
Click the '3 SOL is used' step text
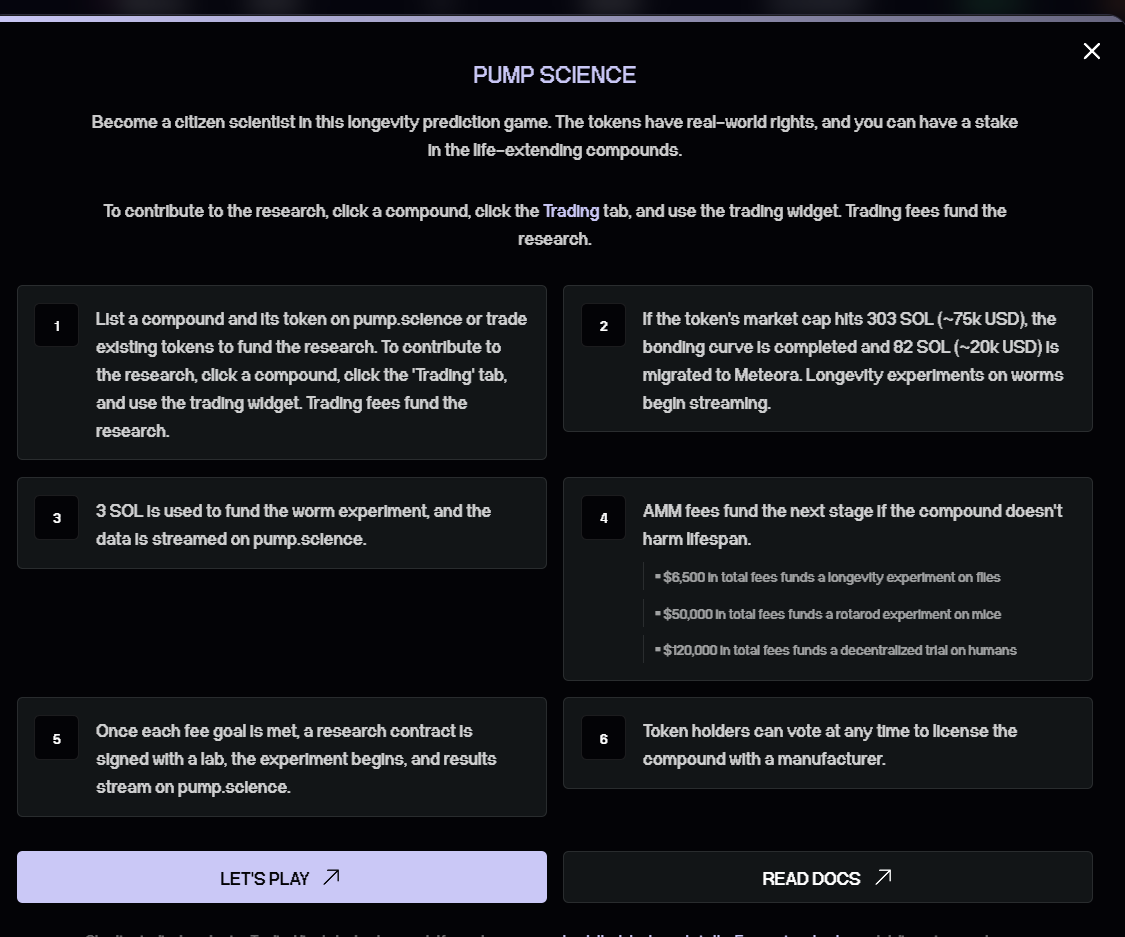(293, 525)
